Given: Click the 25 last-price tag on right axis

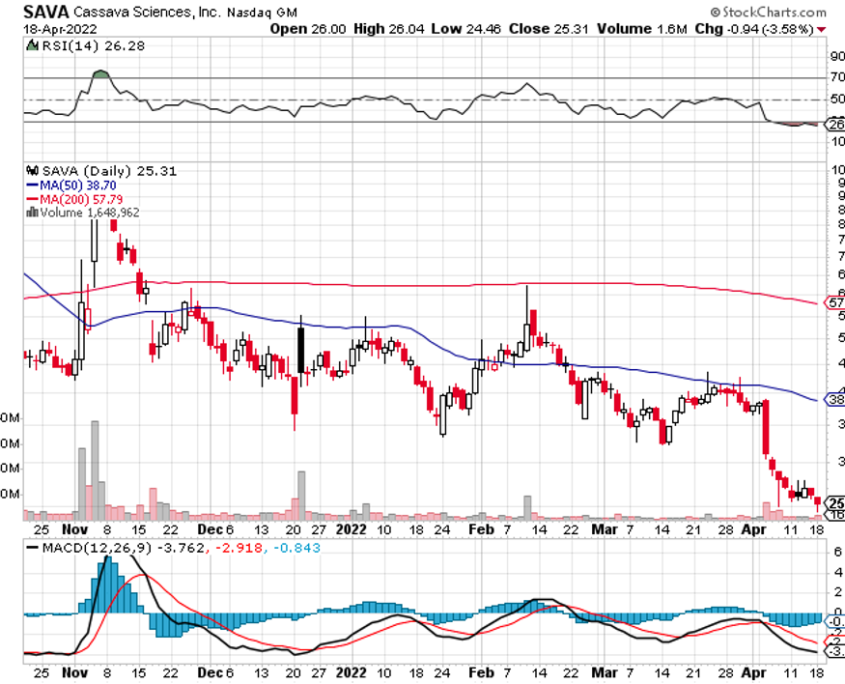Looking at the screenshot, I should point(834,502).
